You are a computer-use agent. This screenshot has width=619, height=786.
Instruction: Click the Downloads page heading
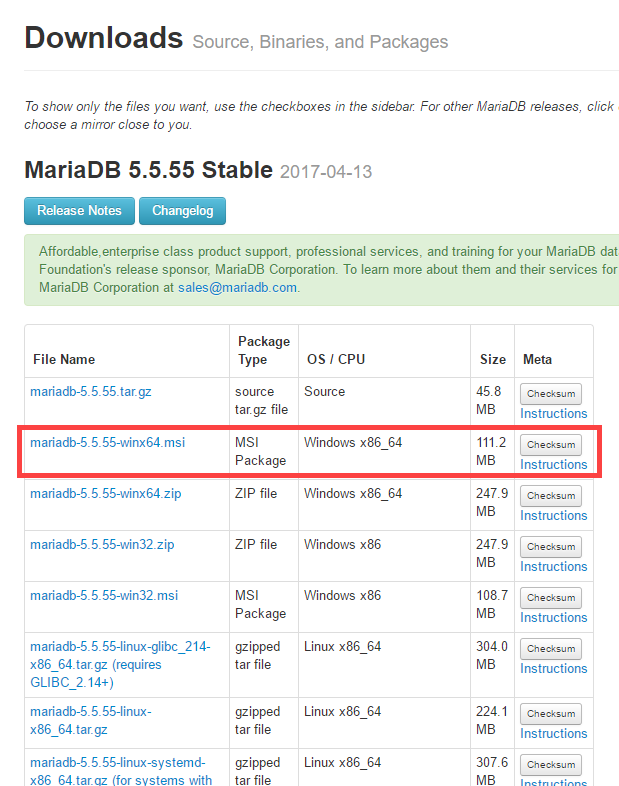tap(104, 38)
